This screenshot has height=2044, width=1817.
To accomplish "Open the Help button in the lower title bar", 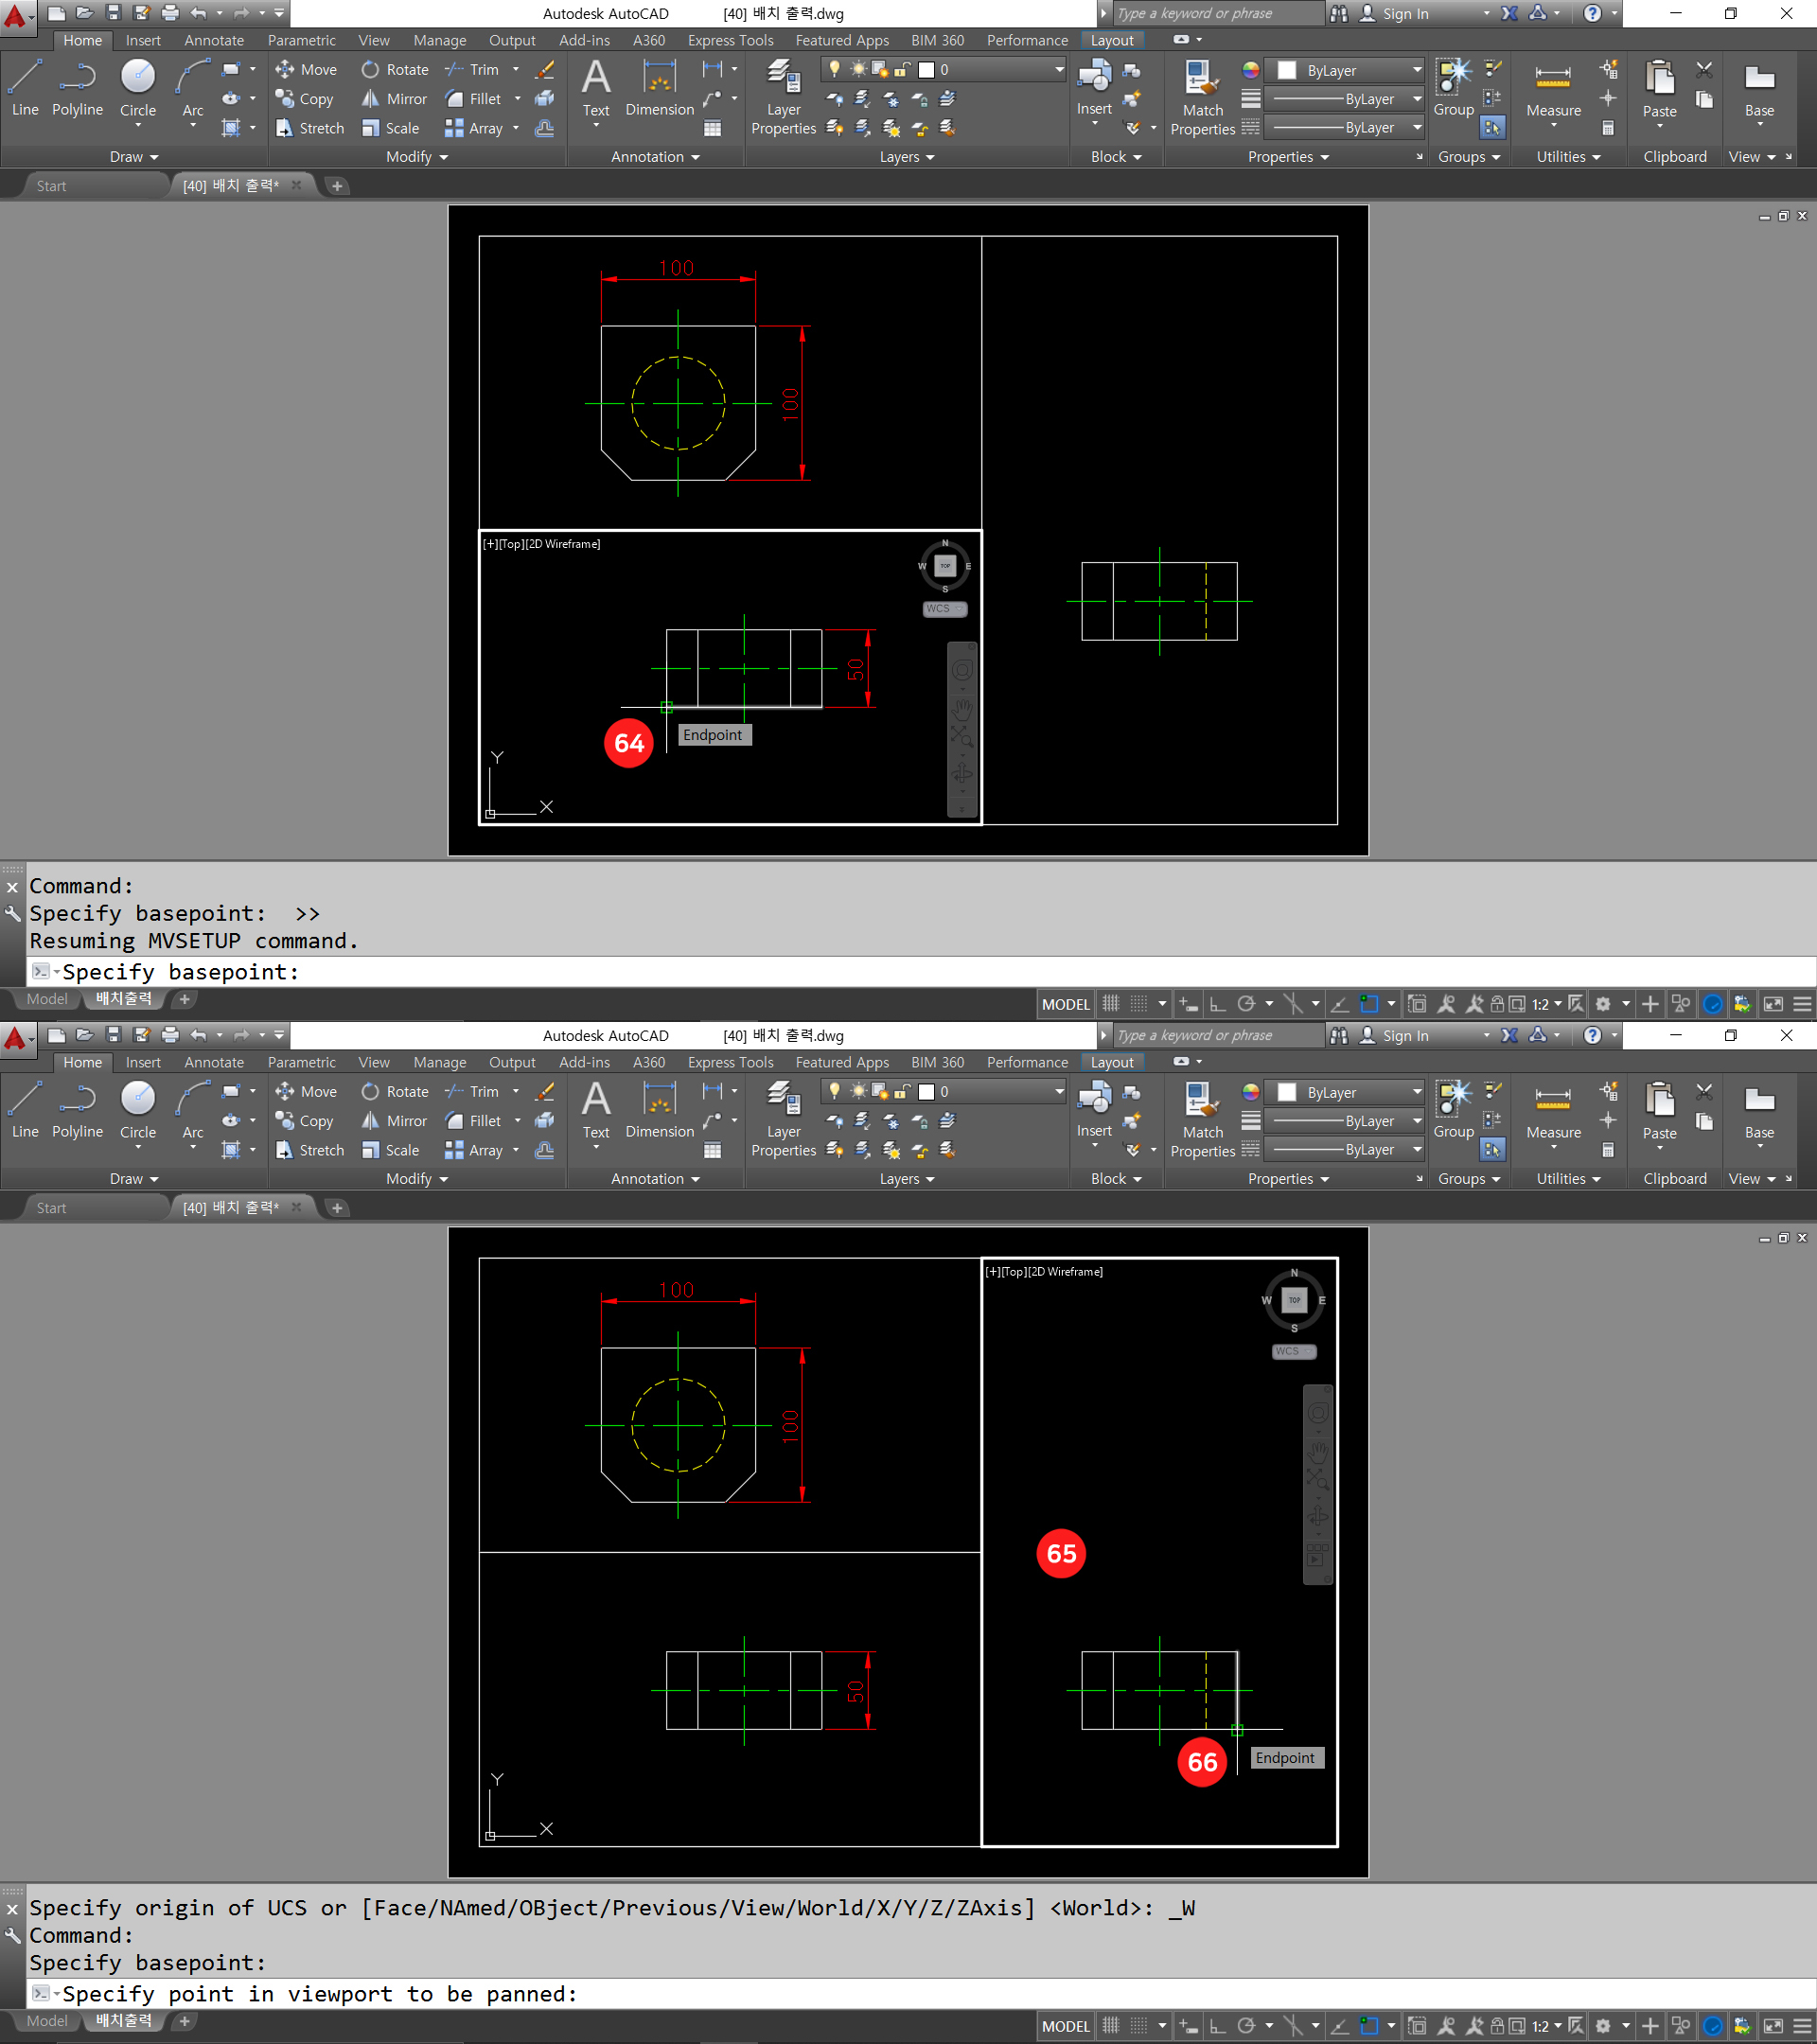I will point(1592,1035).
